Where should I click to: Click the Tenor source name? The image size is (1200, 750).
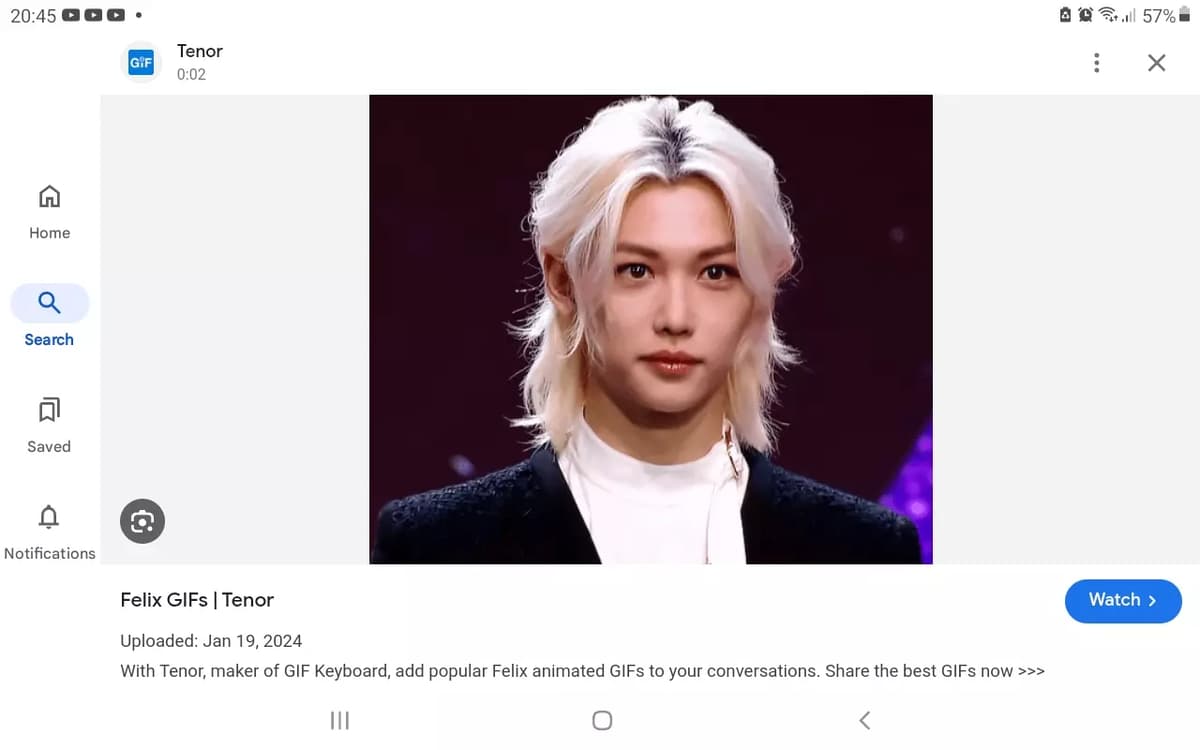pyautogui.click(x=200, y=51)
